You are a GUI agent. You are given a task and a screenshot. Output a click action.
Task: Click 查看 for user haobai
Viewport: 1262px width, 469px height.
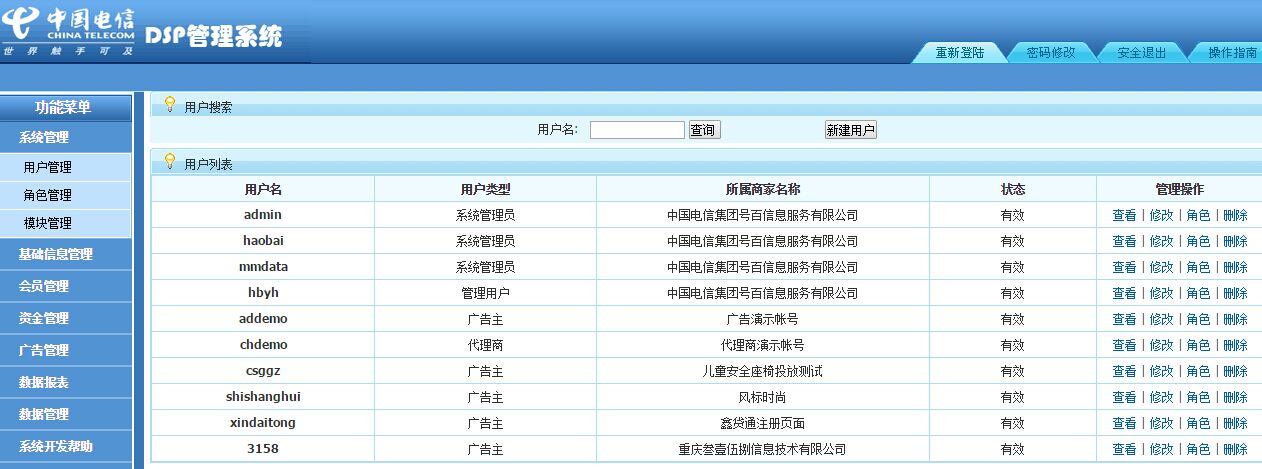coord(1124,241)
